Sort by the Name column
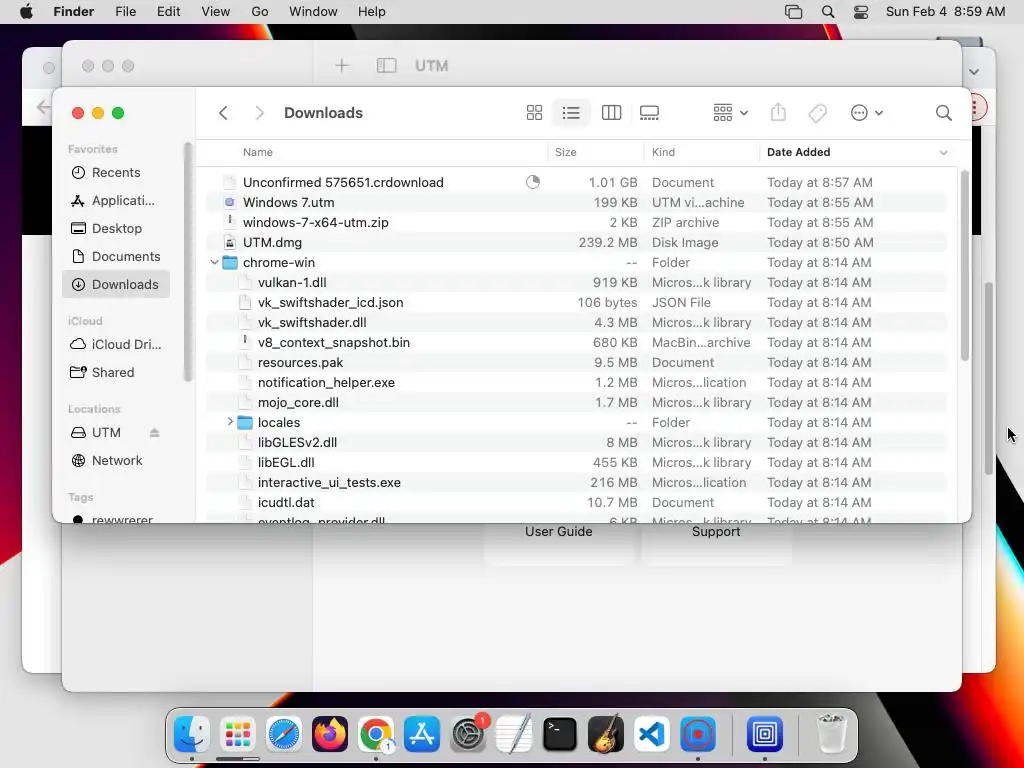This screenshot has width=1024, height=768. click(258, 152)
